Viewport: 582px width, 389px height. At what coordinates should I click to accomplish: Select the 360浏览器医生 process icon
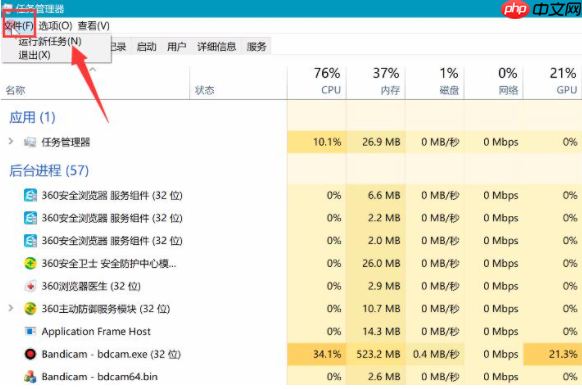pos(30,286)
